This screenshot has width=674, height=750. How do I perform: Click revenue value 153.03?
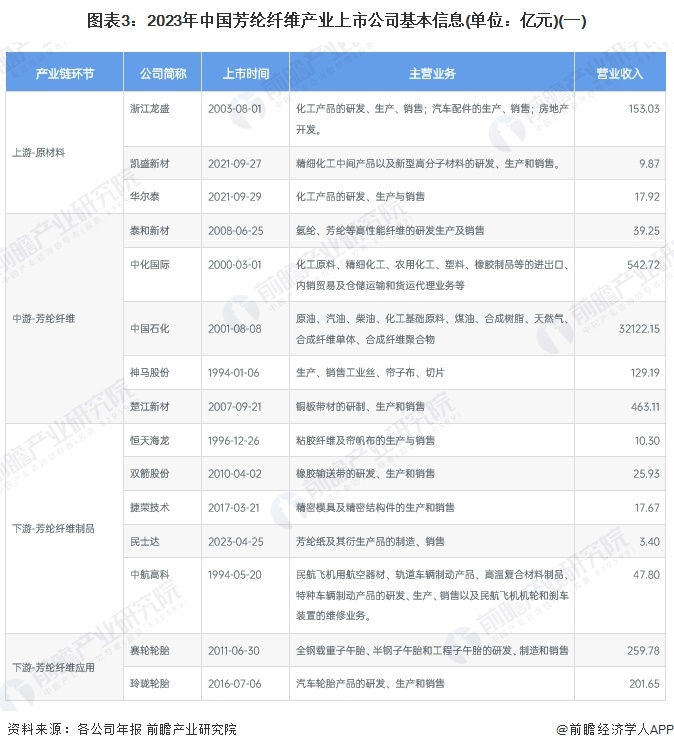[x=644, y=109]
